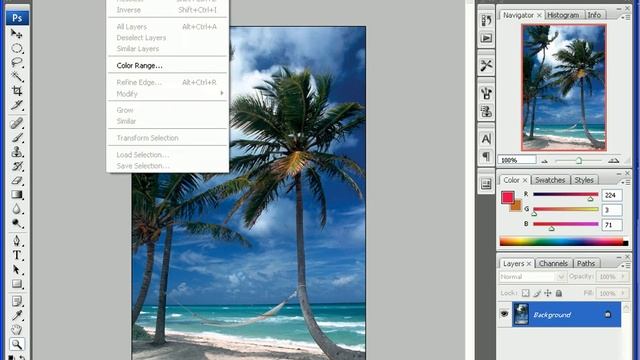Open the Clone Source dock icon

486,111
